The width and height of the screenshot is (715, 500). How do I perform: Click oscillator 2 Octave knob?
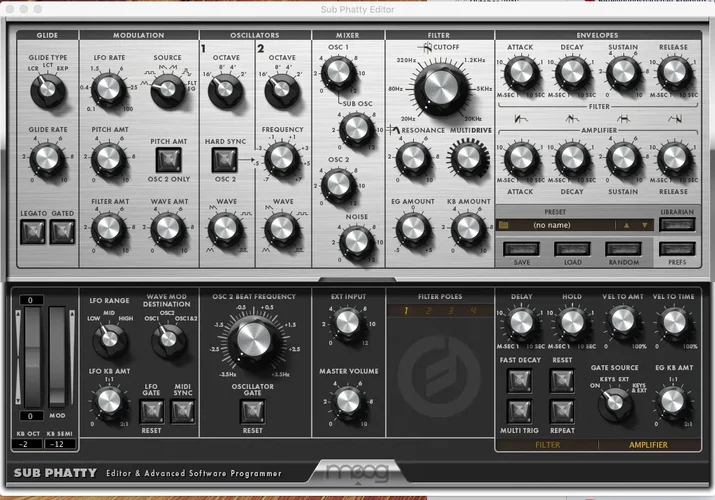[282, 89]
